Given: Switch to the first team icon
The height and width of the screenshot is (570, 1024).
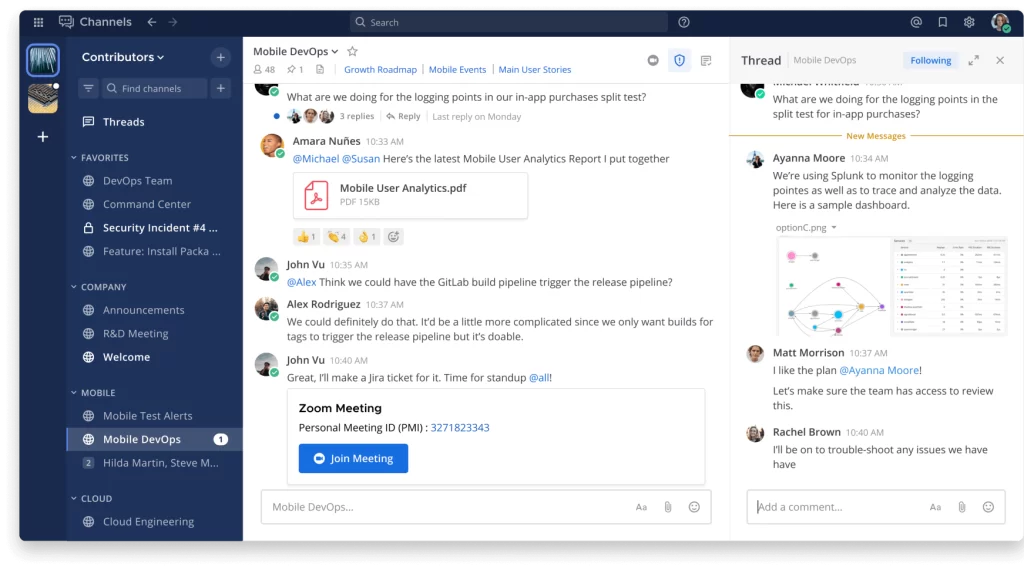Looking at the screenshot, I should click(43, 60).
